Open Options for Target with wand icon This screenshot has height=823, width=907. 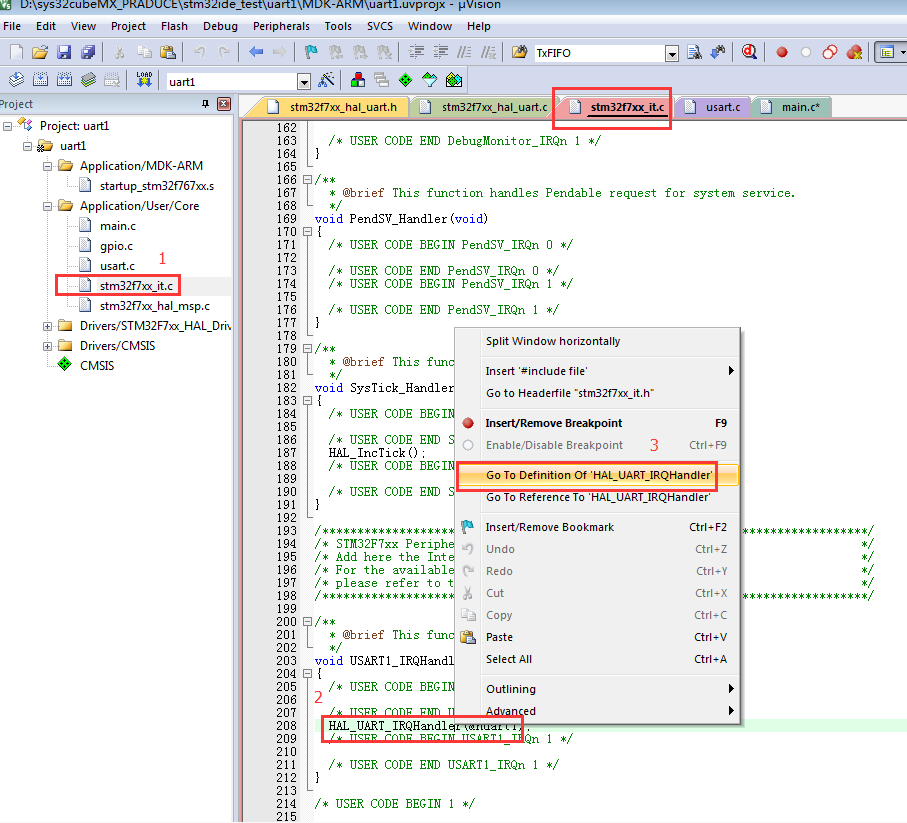click(325, 79)
